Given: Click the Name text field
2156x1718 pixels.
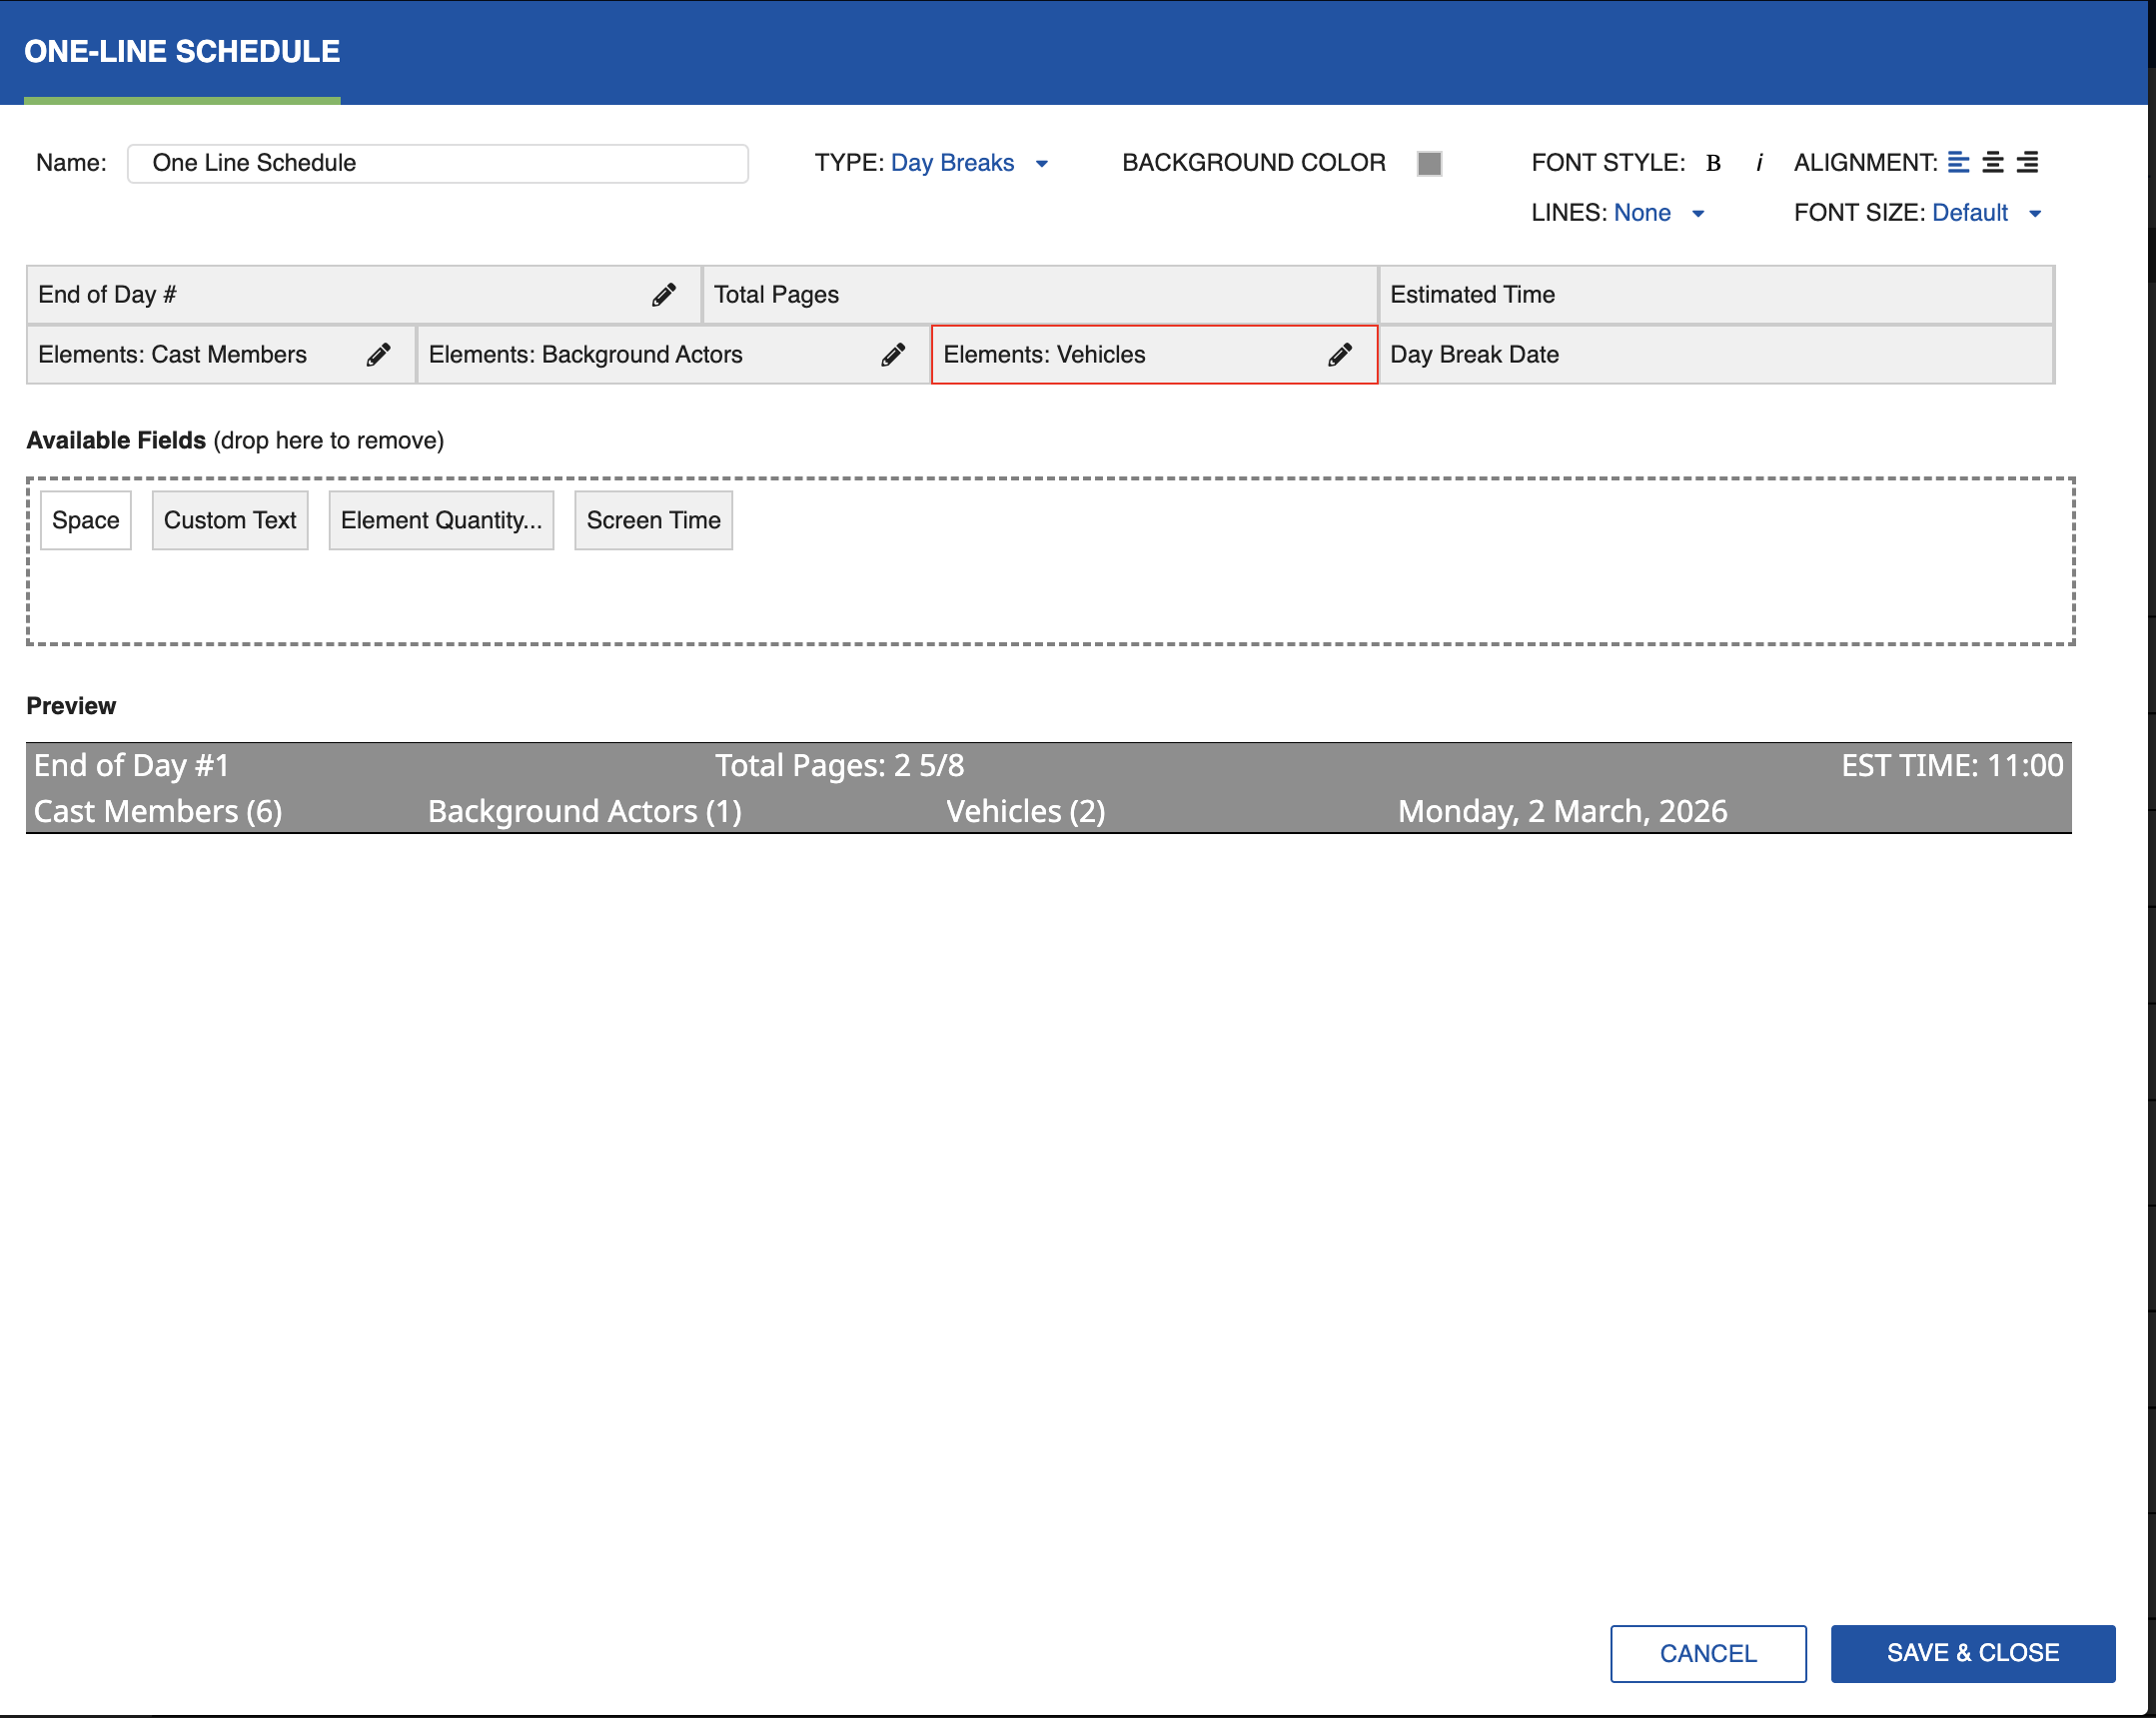Looking at the screenshot, I should (438, 163).
